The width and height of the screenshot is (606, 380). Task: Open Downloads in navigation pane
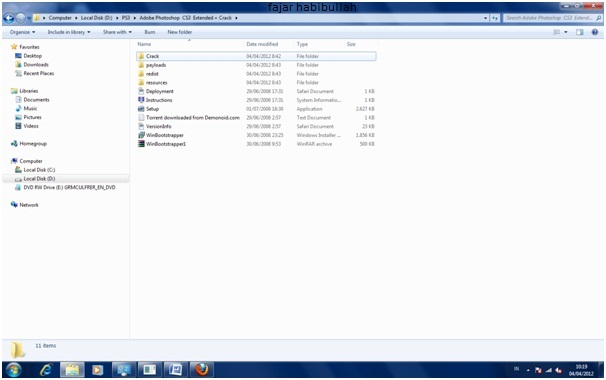36,65
